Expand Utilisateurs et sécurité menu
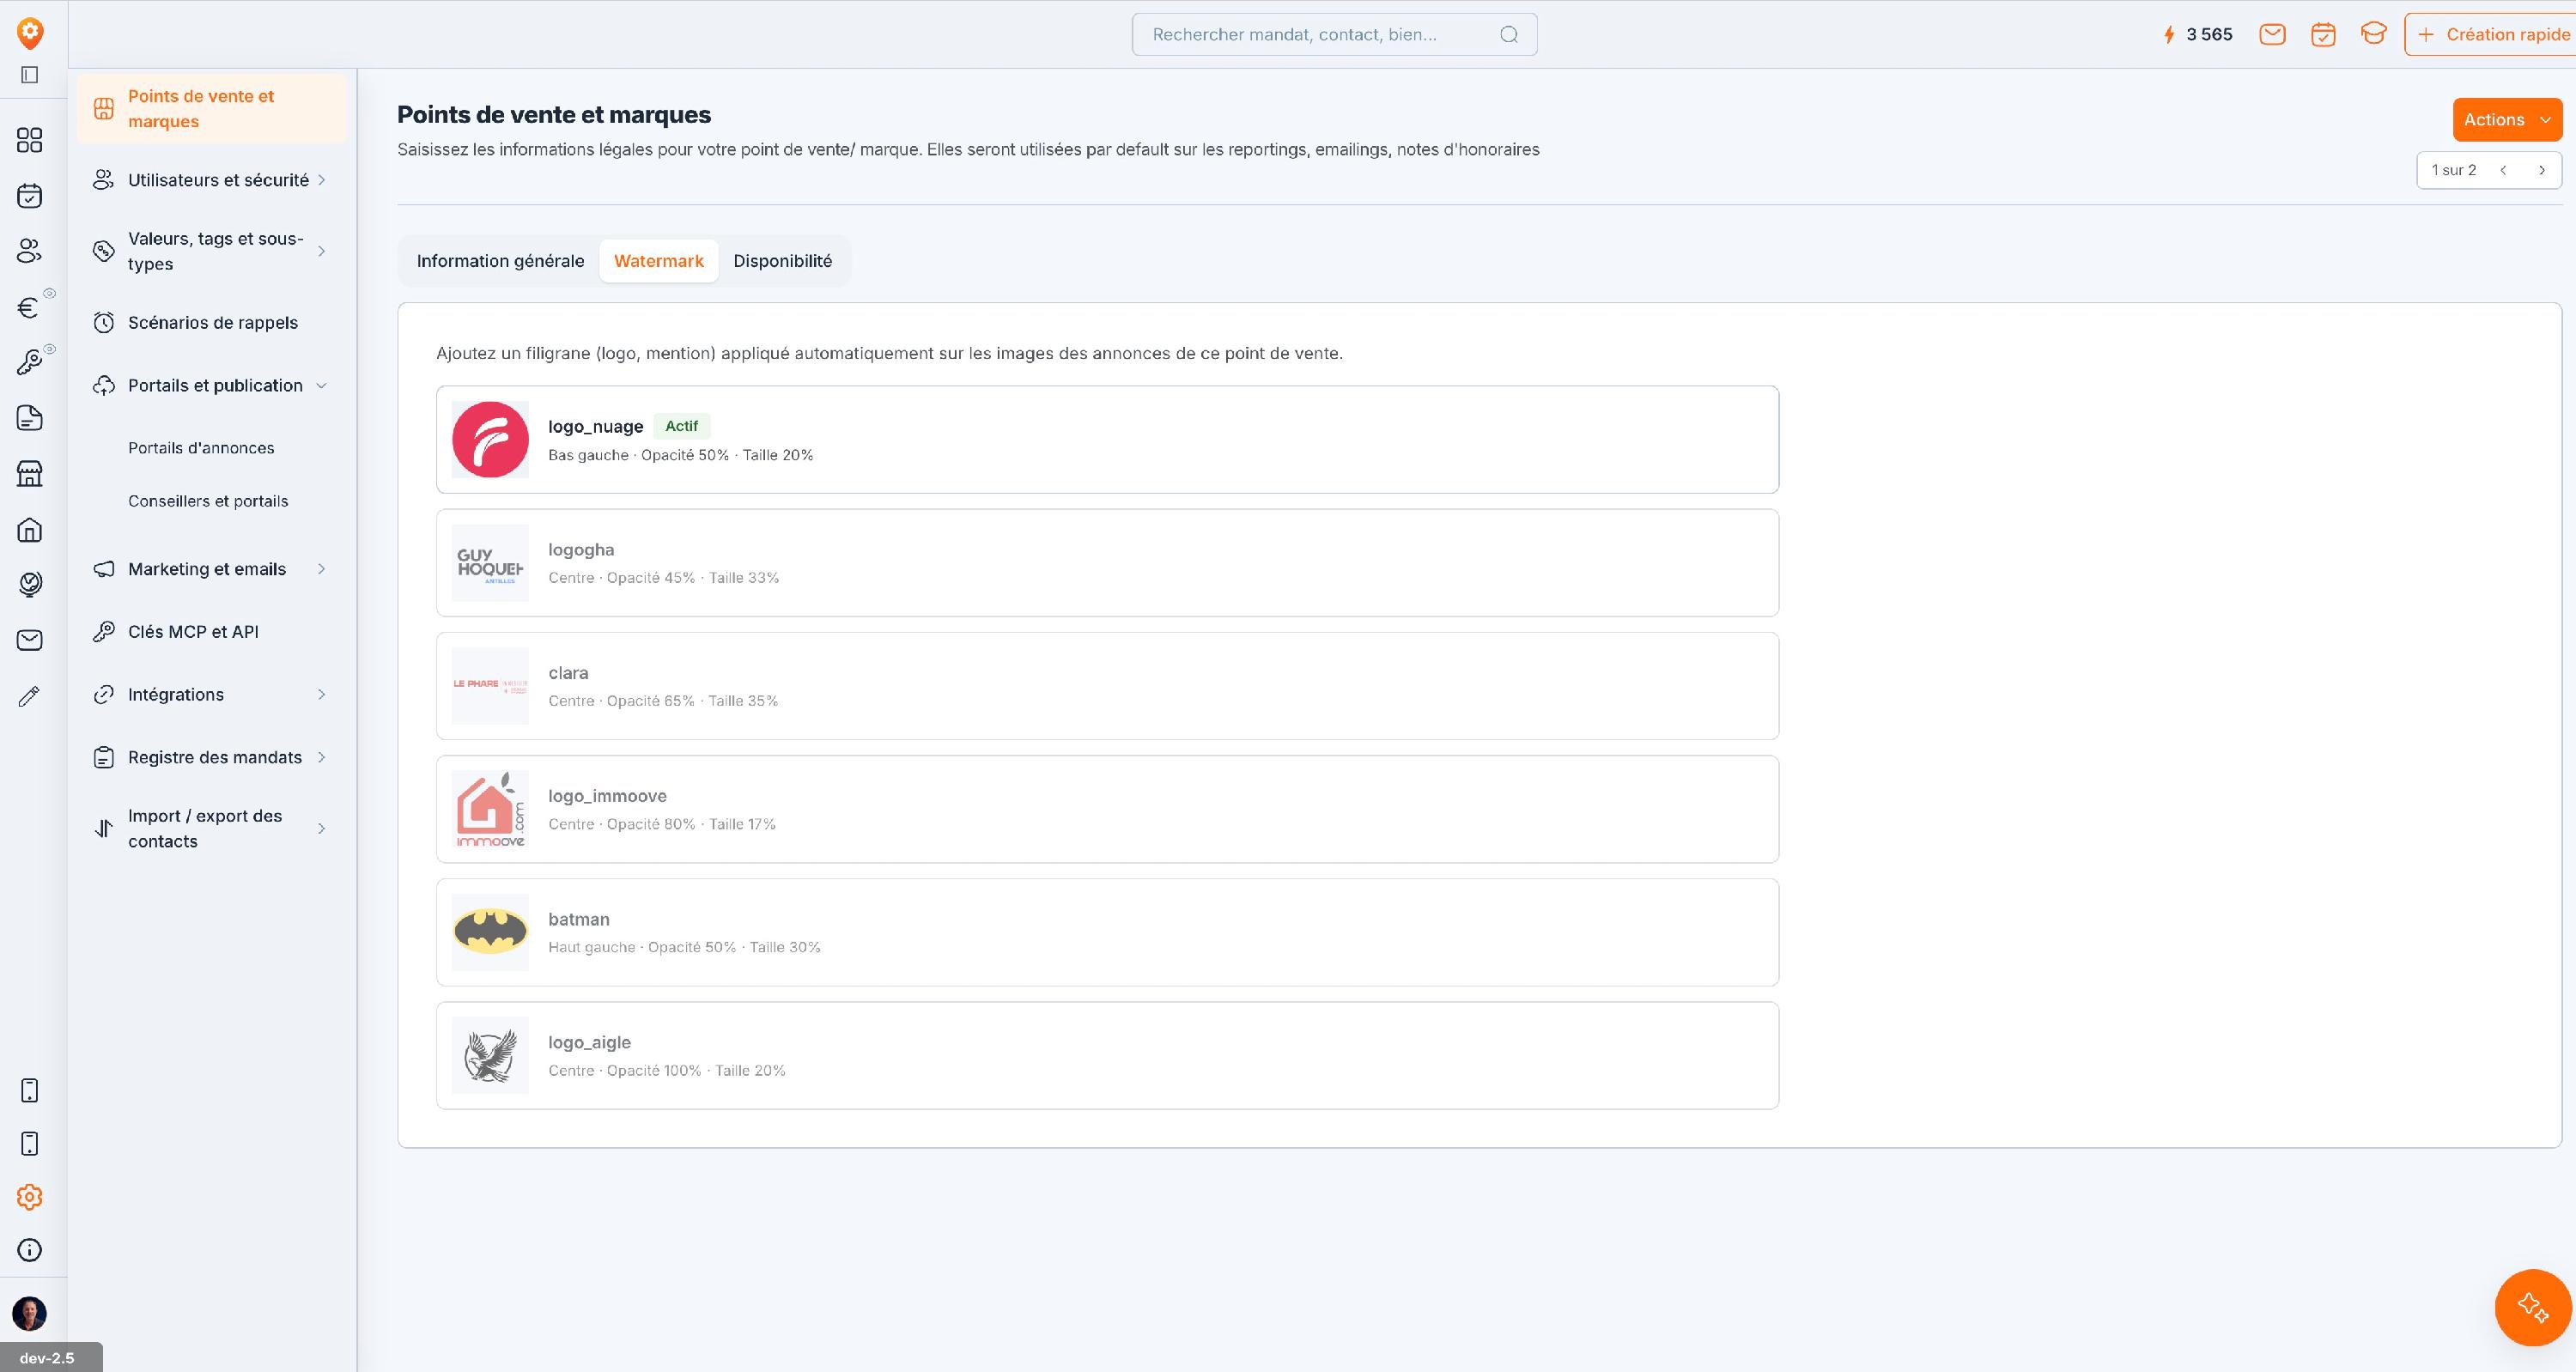 (211, 180)
